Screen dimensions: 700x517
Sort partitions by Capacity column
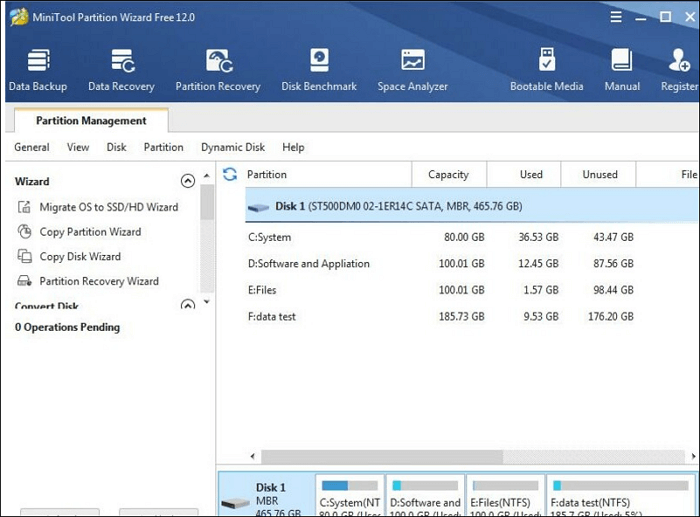click(448, 174)
